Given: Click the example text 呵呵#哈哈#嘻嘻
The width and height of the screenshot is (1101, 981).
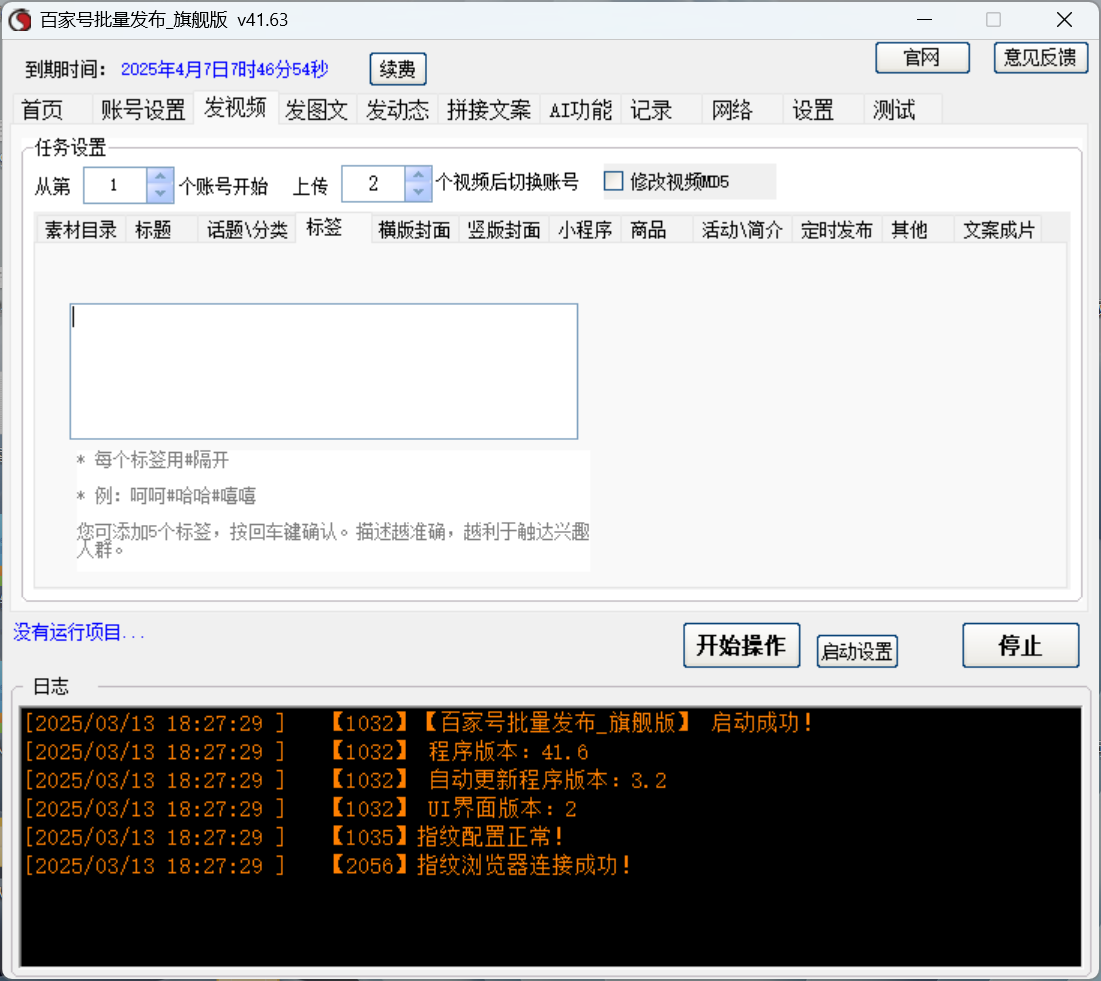Looking at the screenshot, I should point(193,496).
